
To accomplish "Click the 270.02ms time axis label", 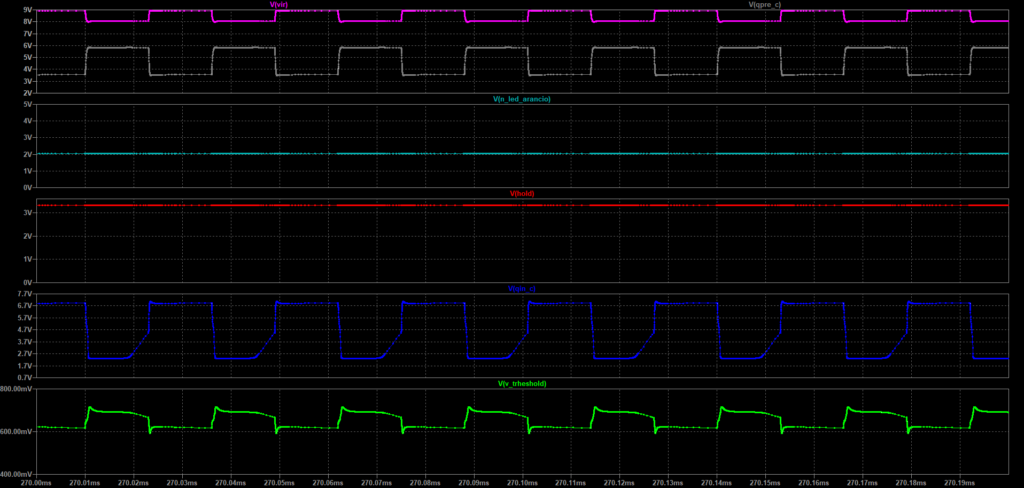I will [x=134, y=483].
